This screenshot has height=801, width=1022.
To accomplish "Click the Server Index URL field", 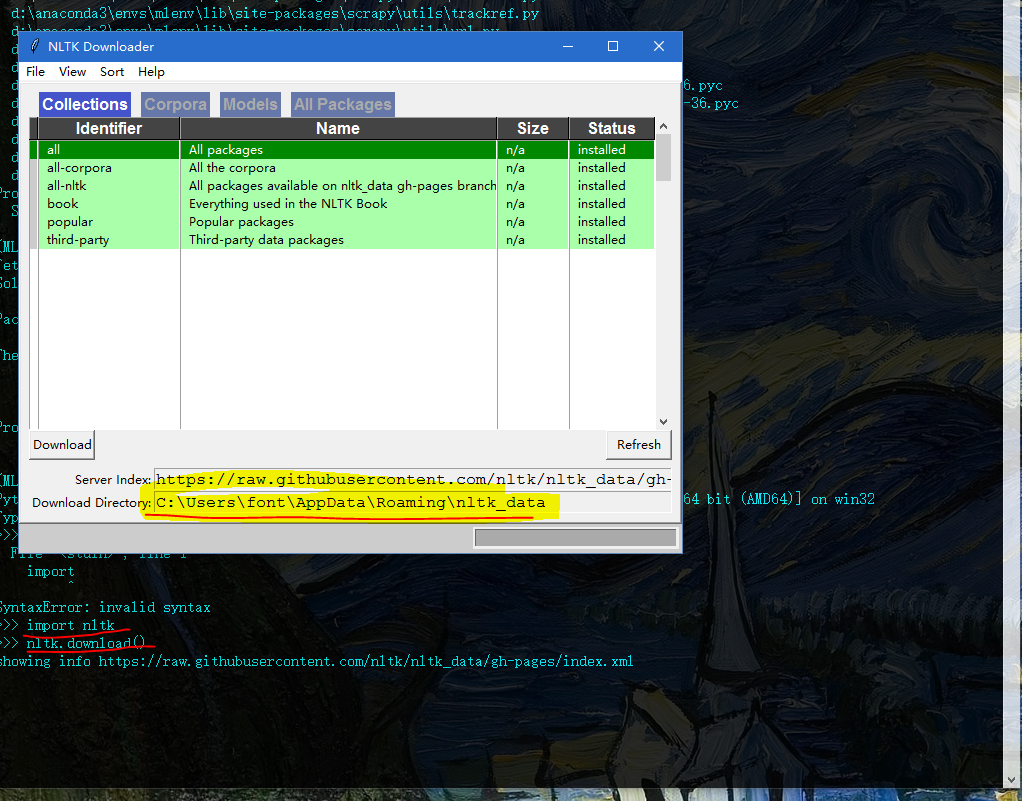I will click(413, 480).
